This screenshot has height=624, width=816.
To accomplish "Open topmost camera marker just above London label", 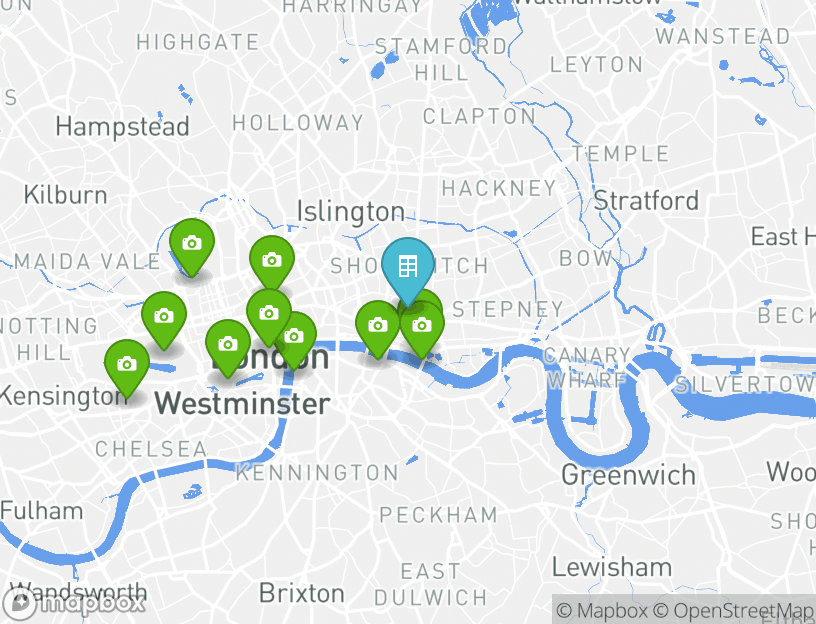I will (269, 314).
